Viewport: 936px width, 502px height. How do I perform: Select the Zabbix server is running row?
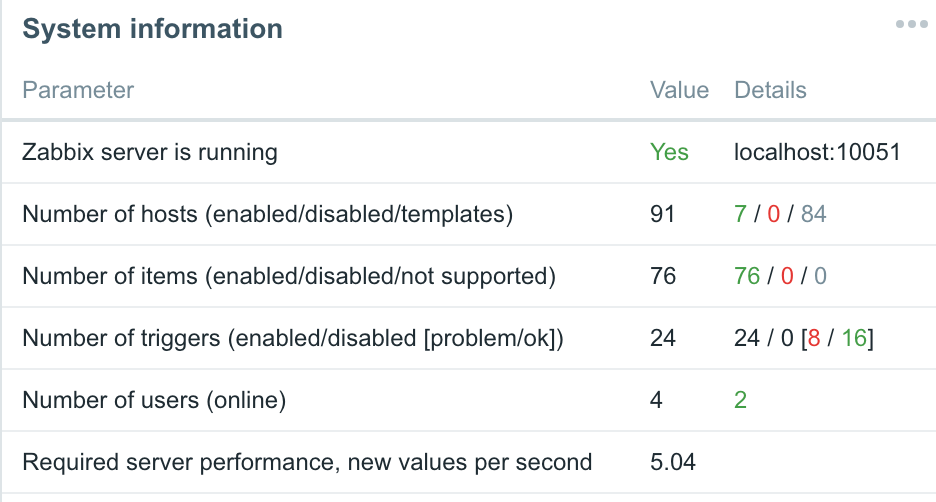(469, 152)
